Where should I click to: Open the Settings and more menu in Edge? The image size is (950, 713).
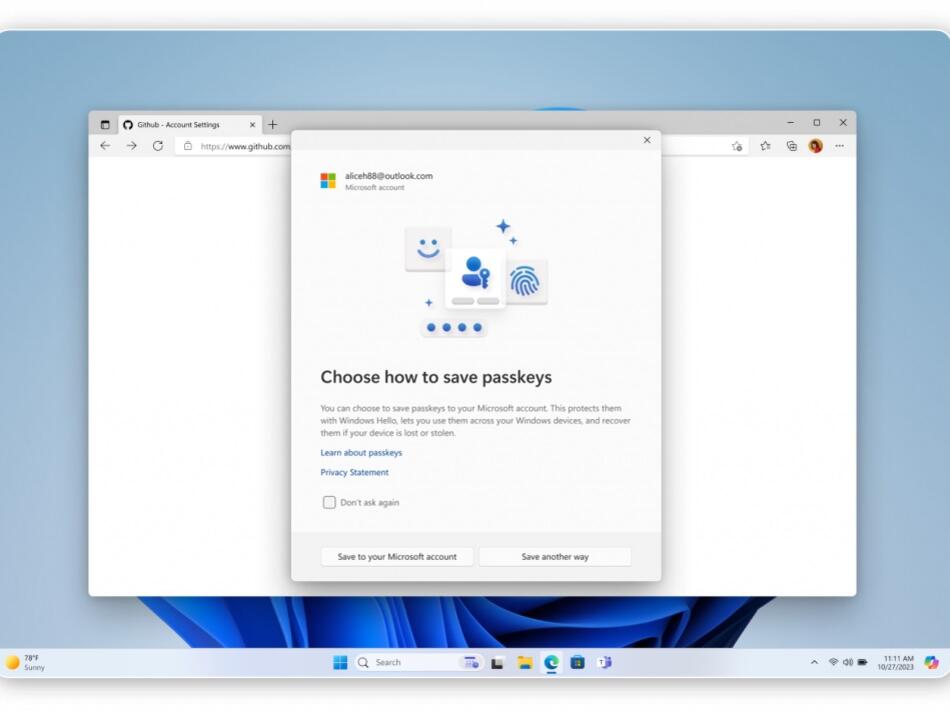(x=839, y=146)
